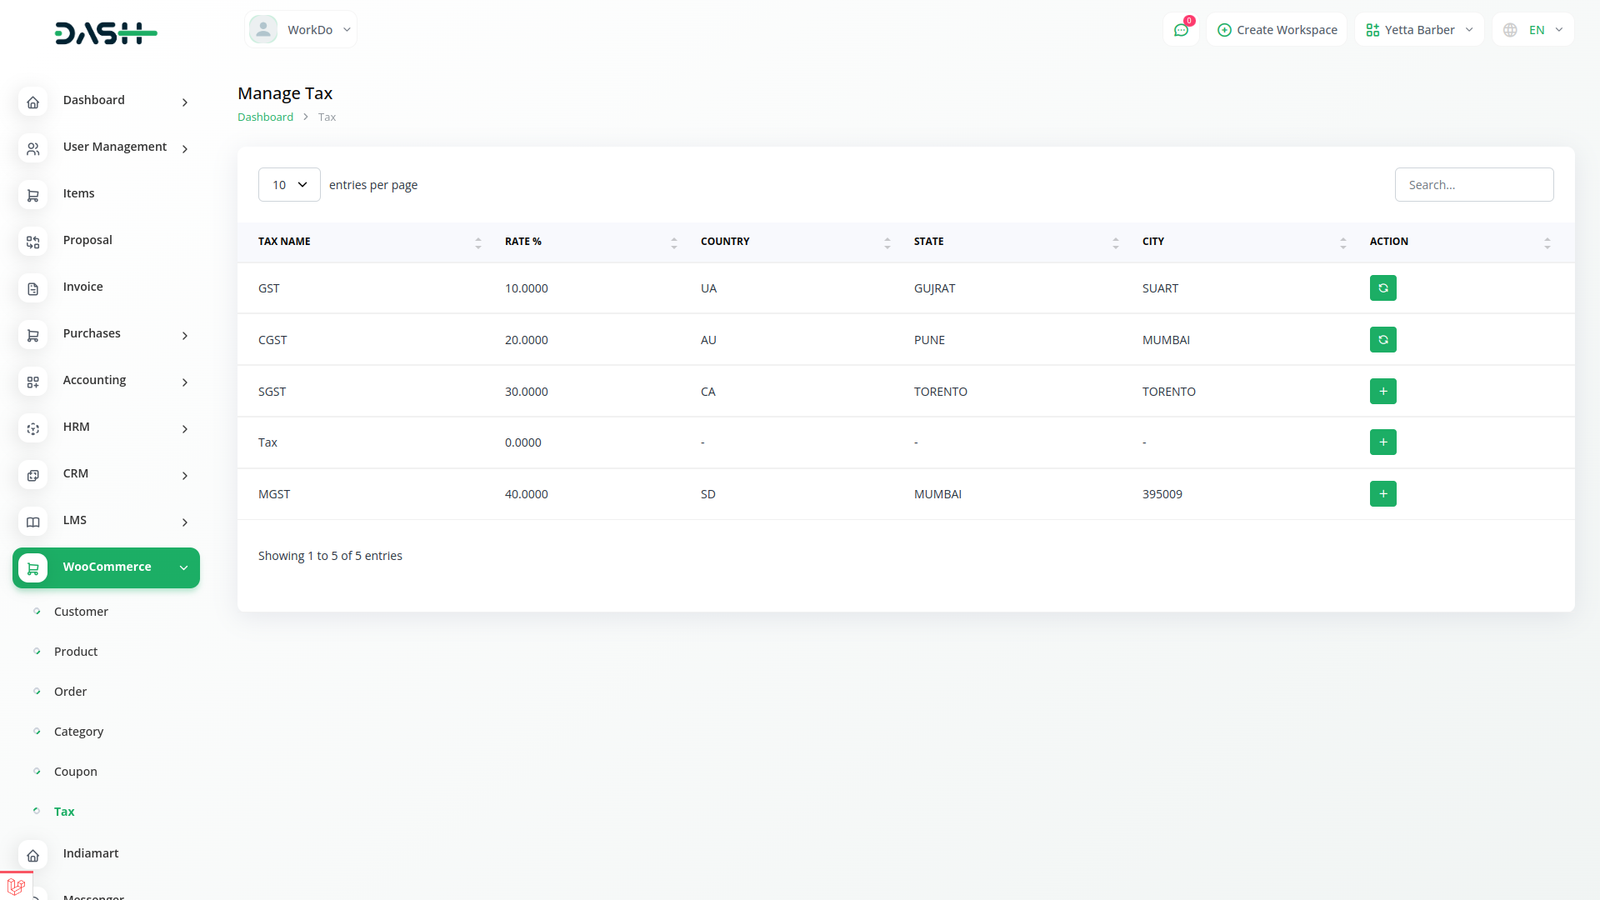The width and height of the screenshot is (1600, 900).
Task: Click the User Management icon
Action: 33,148
